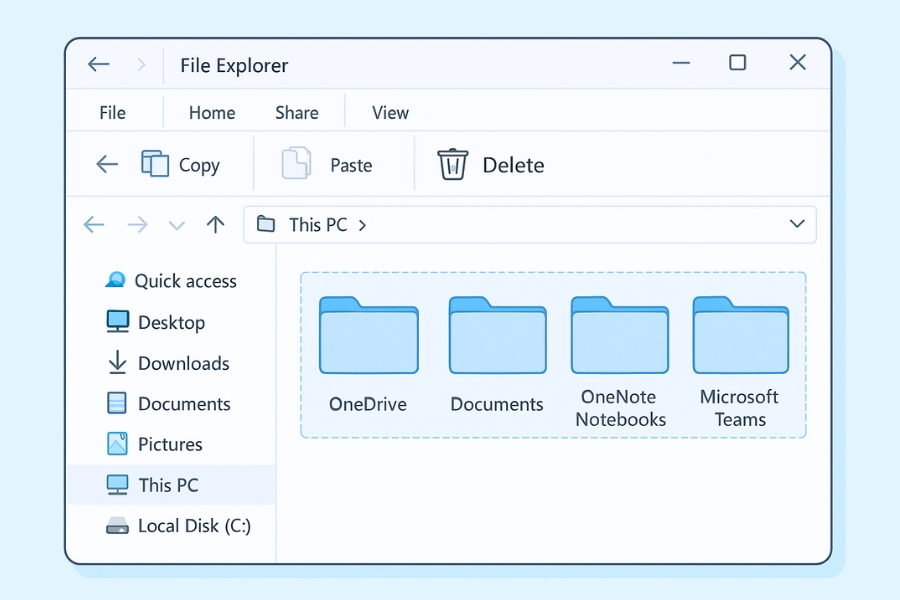Select the Delete trash icon
This screenshot has height=600, width=900.
(x=451, y=163)
